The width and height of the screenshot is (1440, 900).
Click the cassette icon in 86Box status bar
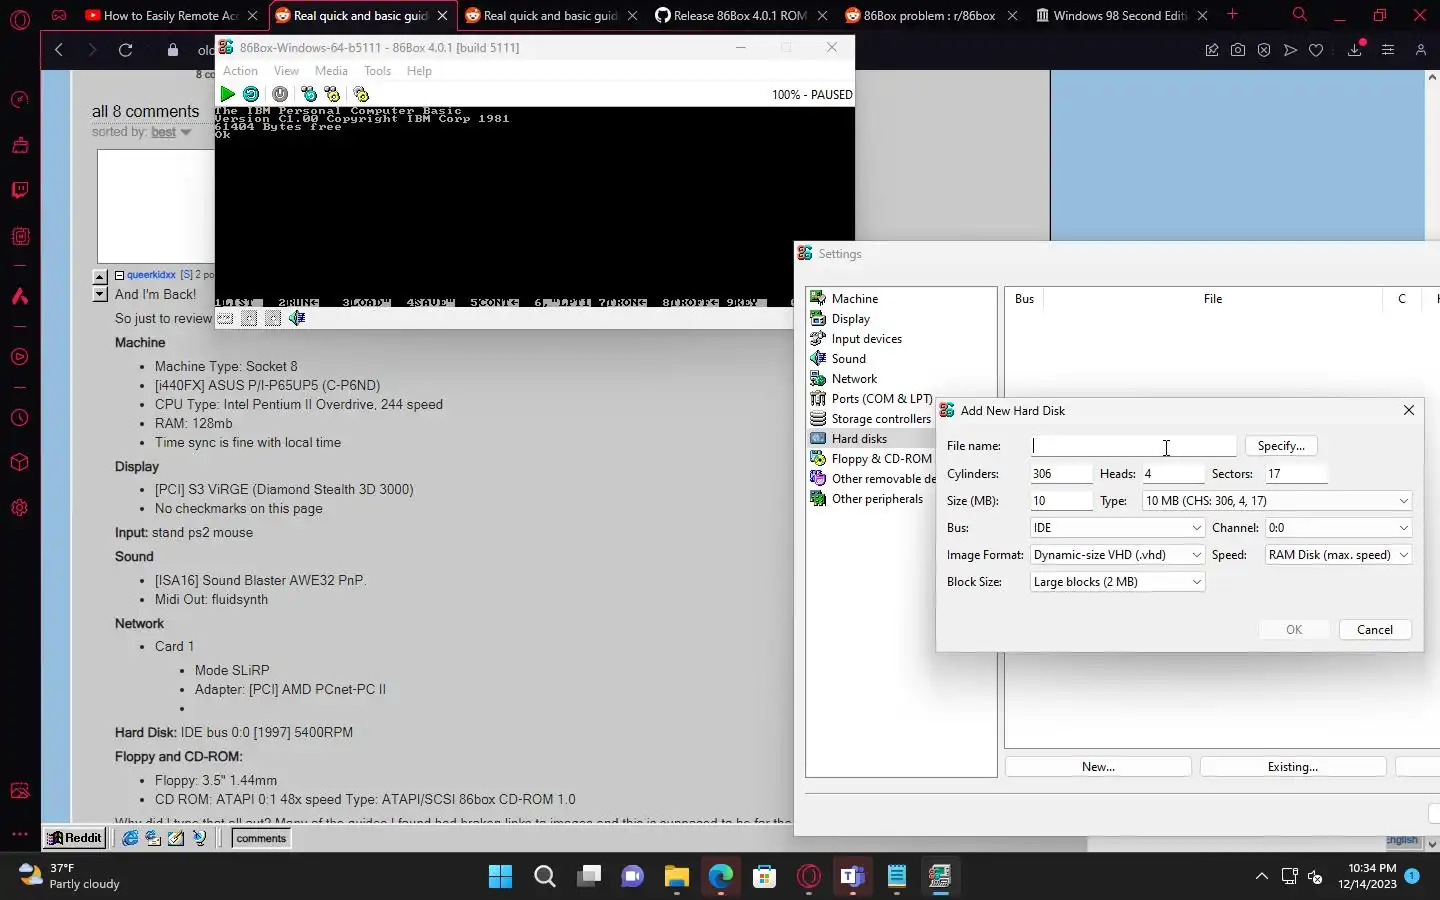(225, 318)
